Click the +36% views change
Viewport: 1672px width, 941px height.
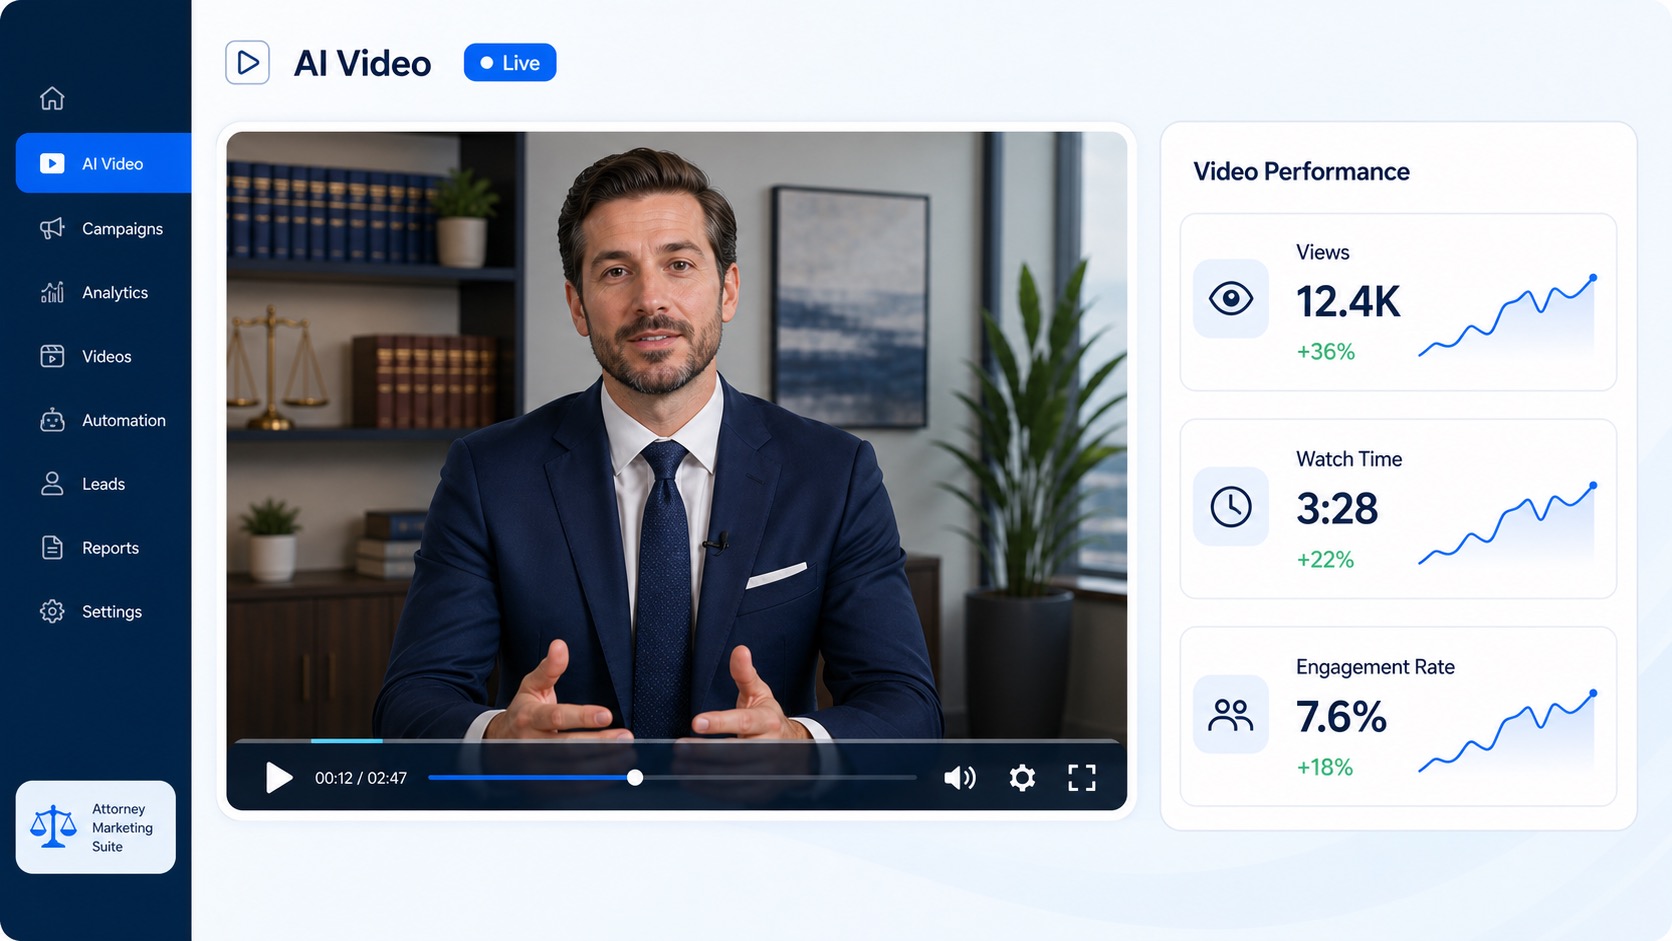pyautogui.click(x=1326, y=352)
